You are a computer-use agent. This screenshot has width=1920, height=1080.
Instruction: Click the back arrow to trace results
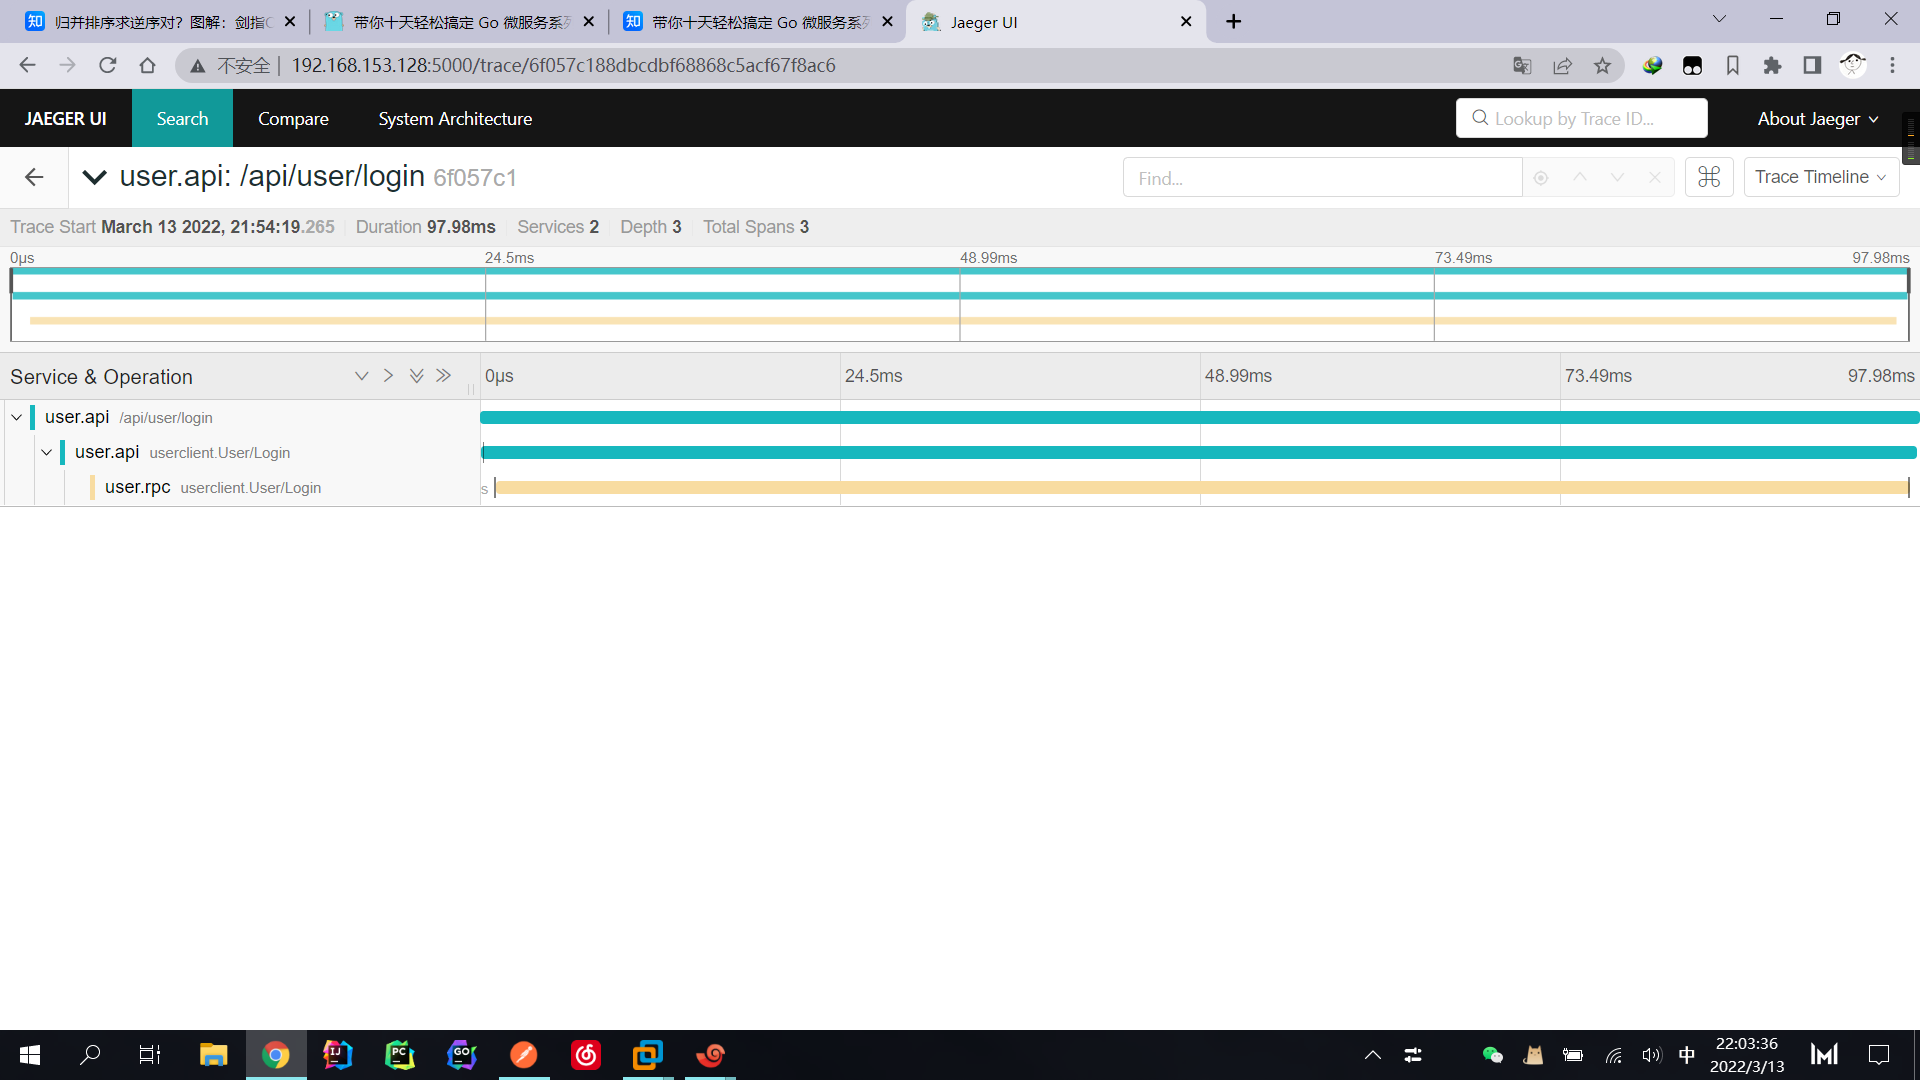coord(34,177)
